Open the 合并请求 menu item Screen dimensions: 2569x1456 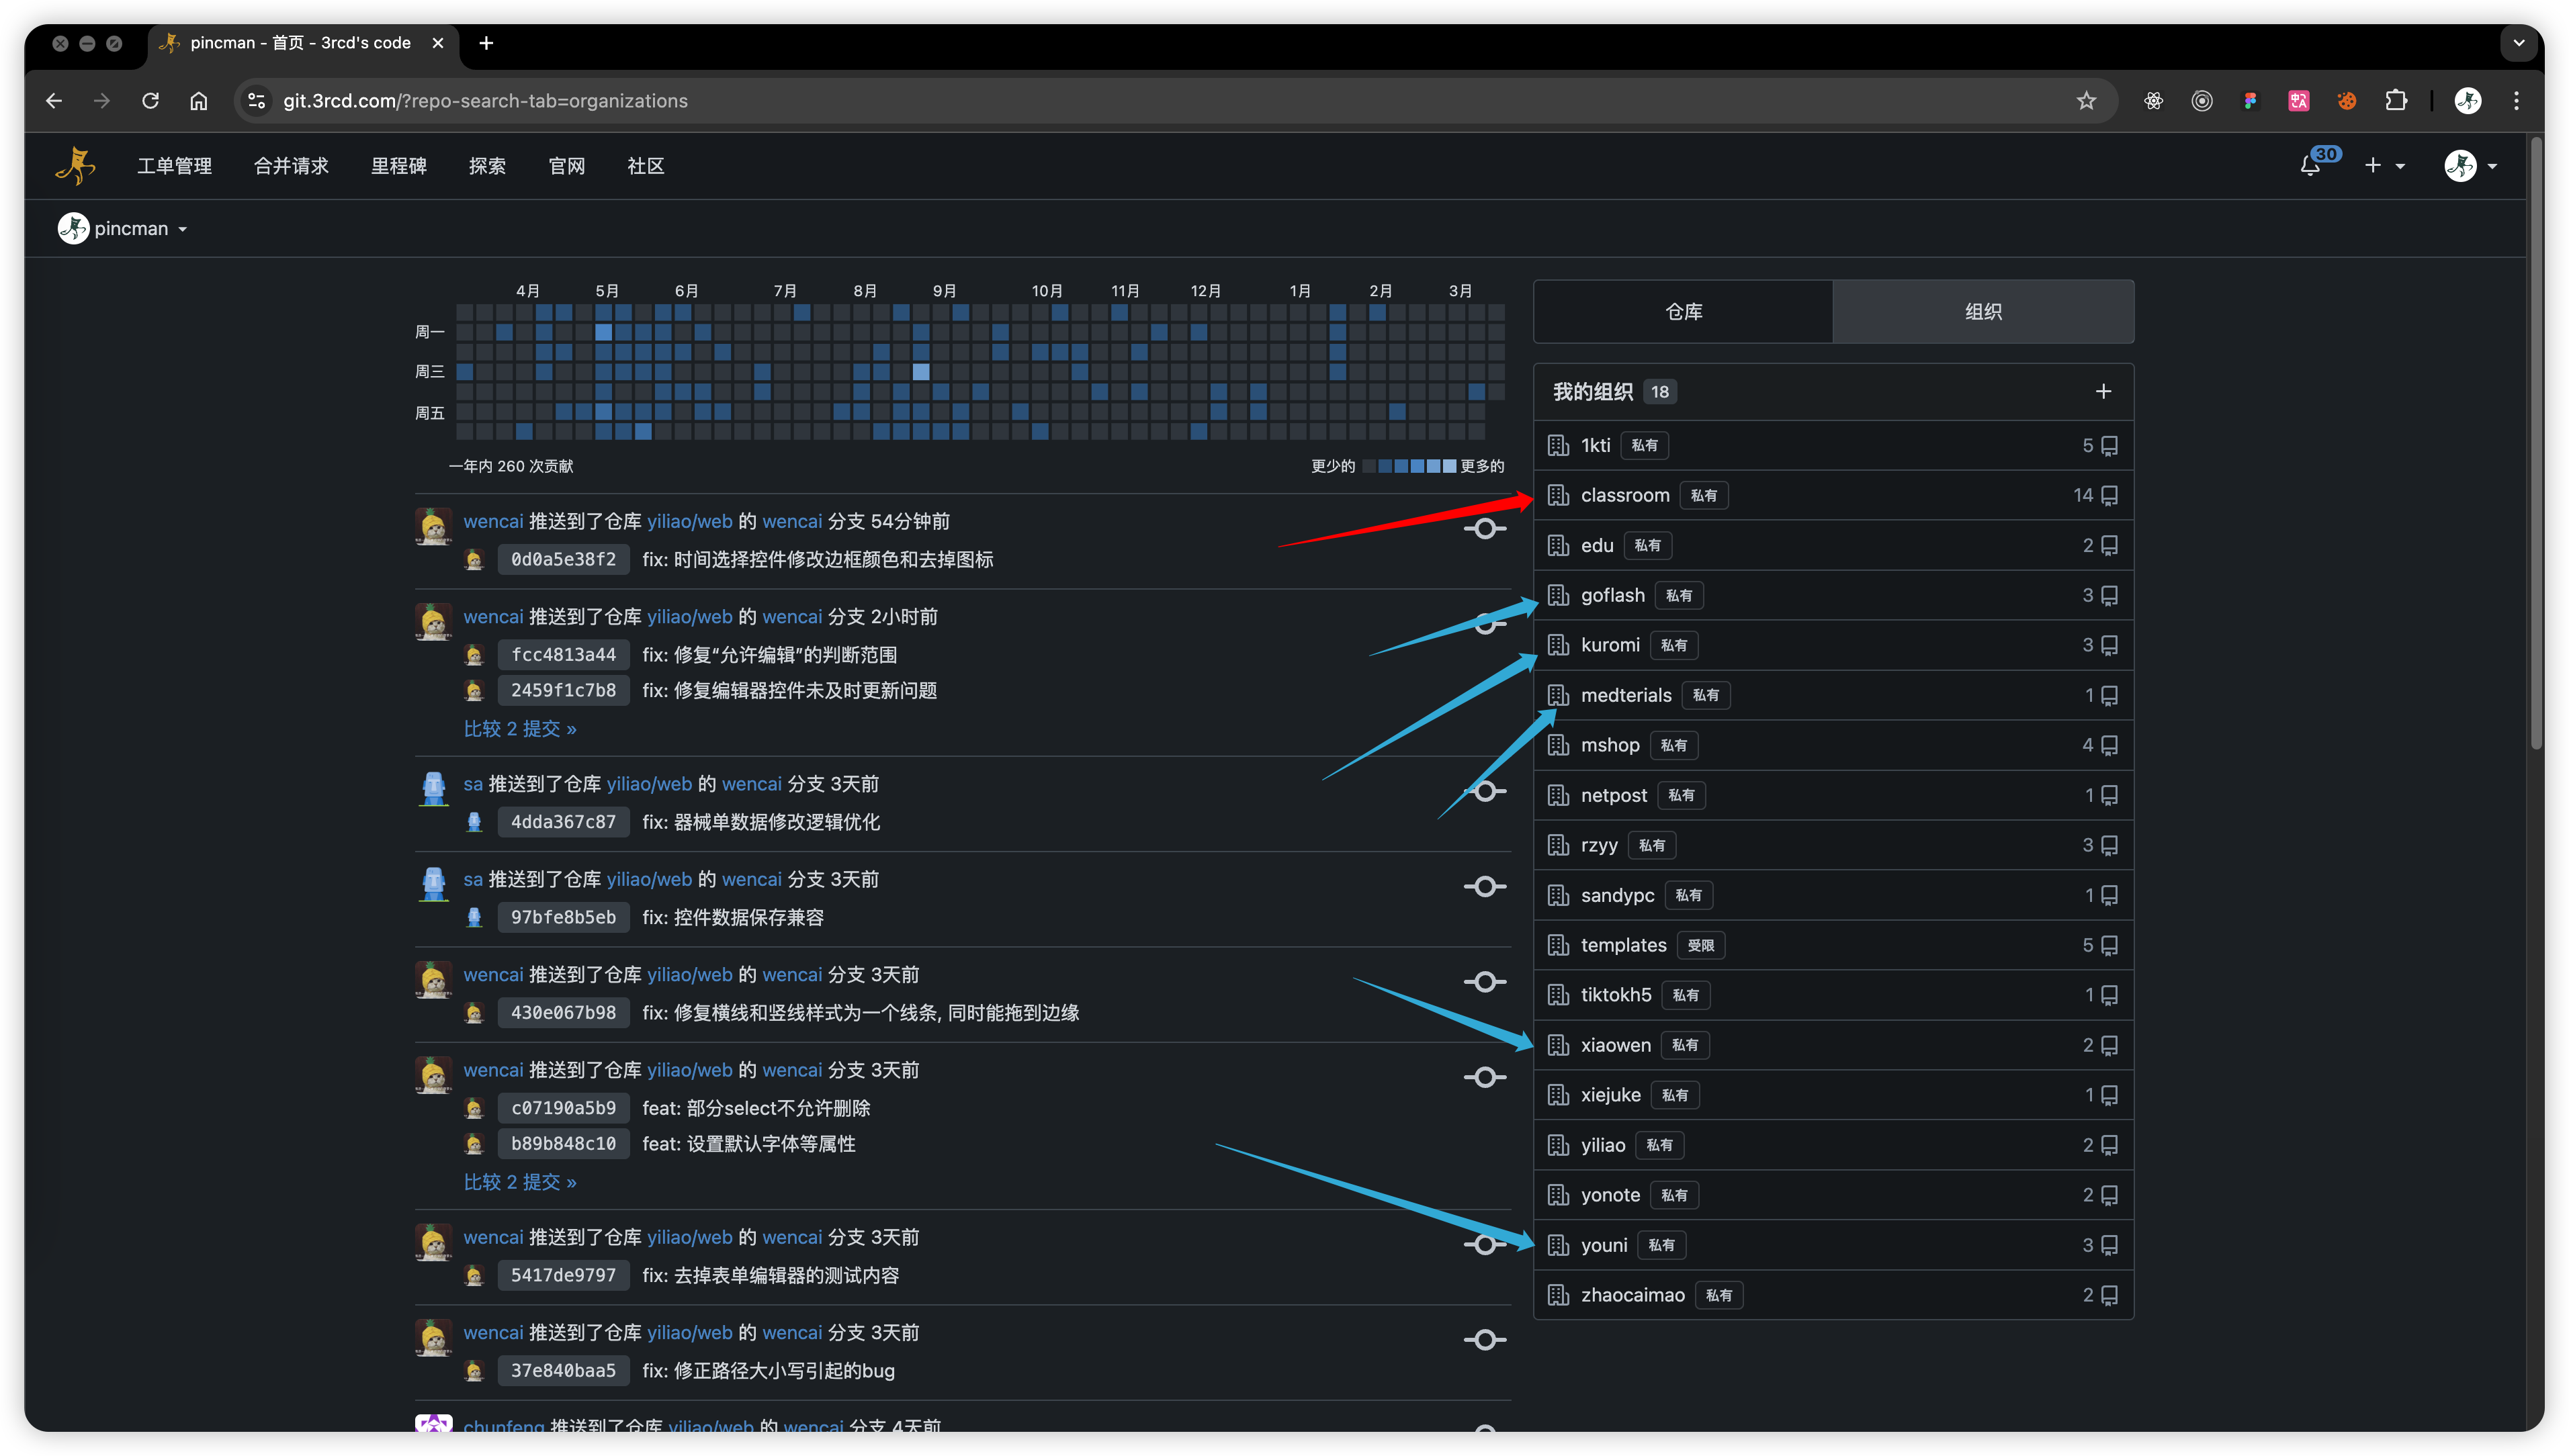coord(291,166)
